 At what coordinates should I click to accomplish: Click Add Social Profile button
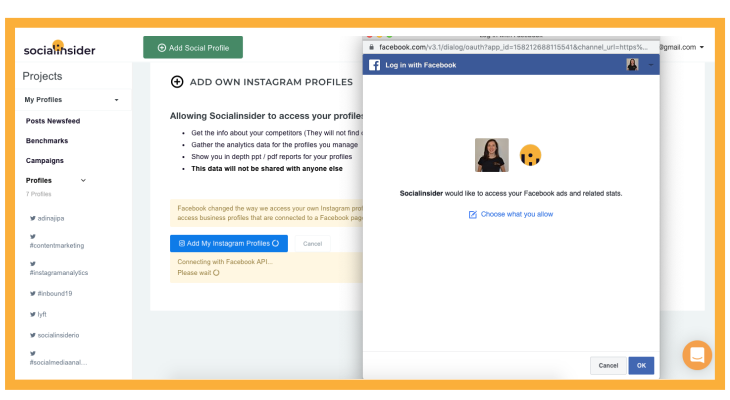point(193,47)
